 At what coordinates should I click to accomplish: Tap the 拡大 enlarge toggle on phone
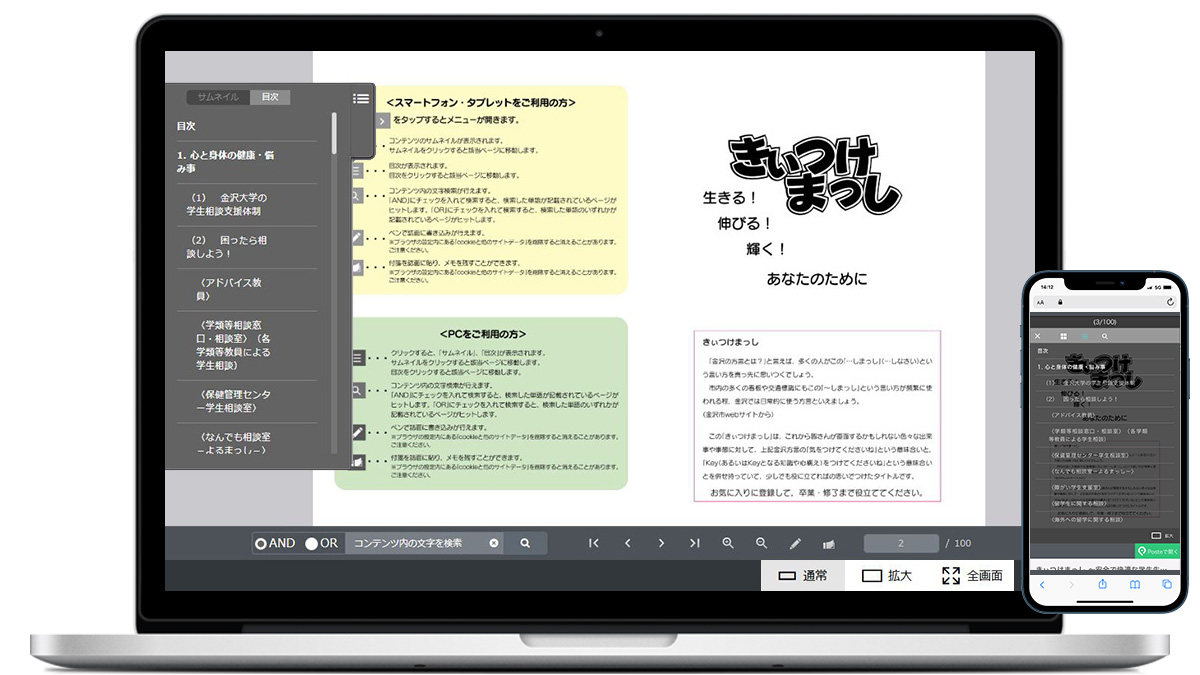1163,536
